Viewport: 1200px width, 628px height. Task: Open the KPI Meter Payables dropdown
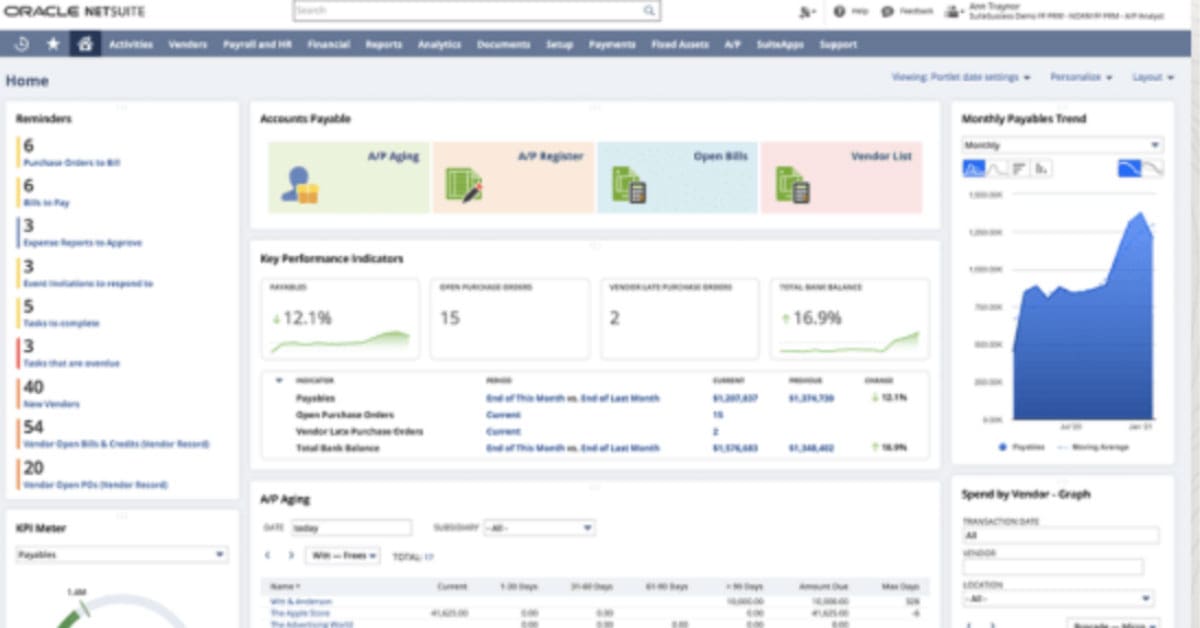(122, 554)
